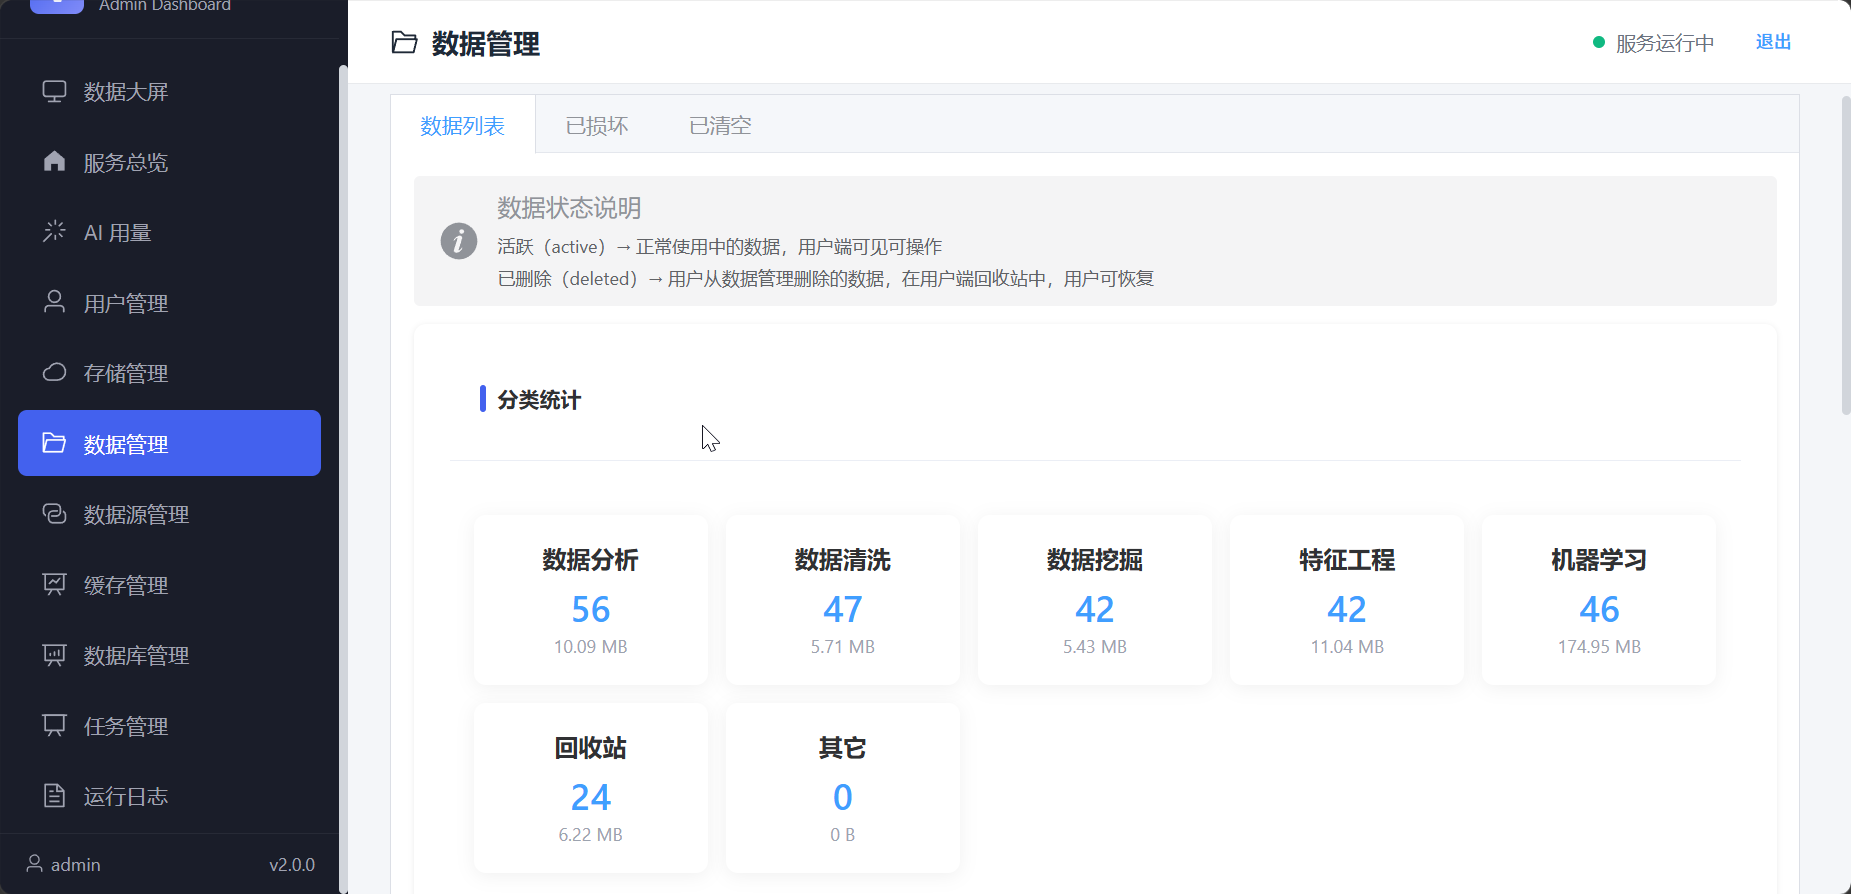Click the 174.95 MB size value

click(1599, 647)
